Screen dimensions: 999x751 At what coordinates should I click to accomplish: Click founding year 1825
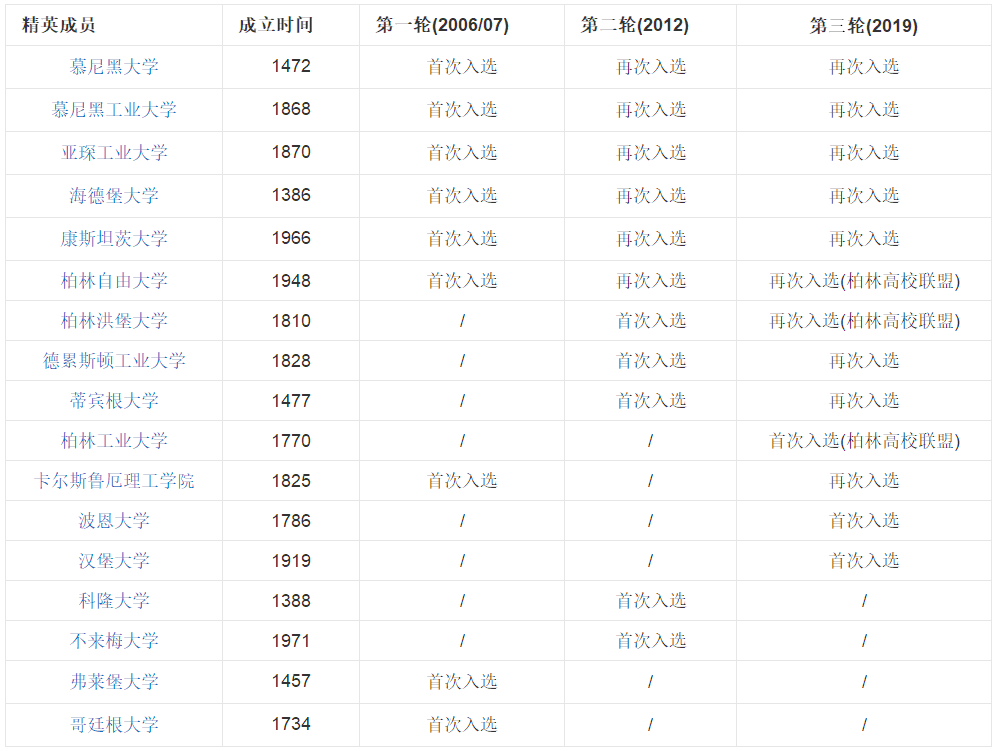291,481
